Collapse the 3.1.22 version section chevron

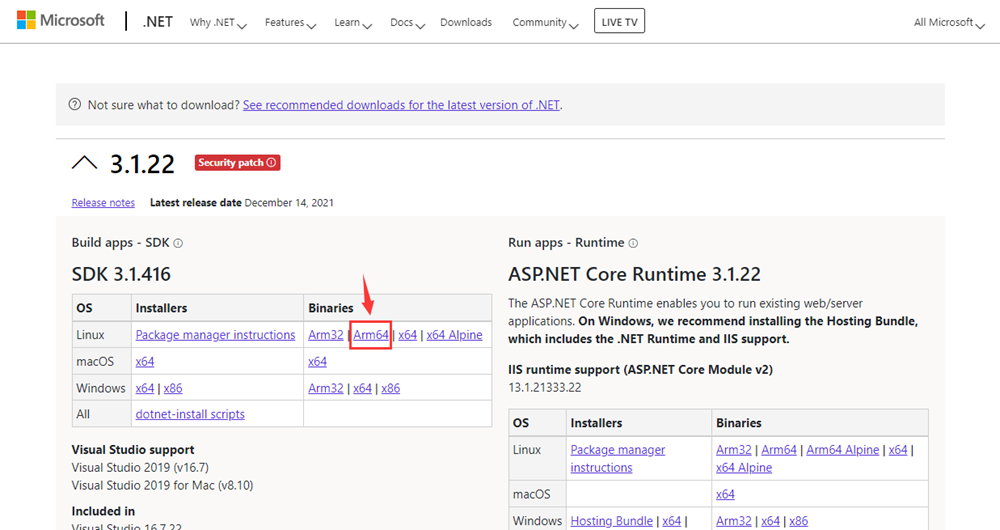[x=86, y=163]
